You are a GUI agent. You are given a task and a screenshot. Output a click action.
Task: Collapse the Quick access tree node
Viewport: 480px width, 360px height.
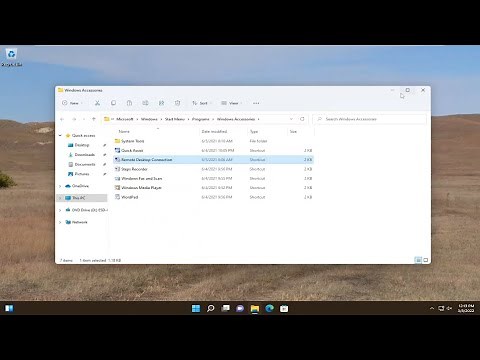click(x=60, y=135)
